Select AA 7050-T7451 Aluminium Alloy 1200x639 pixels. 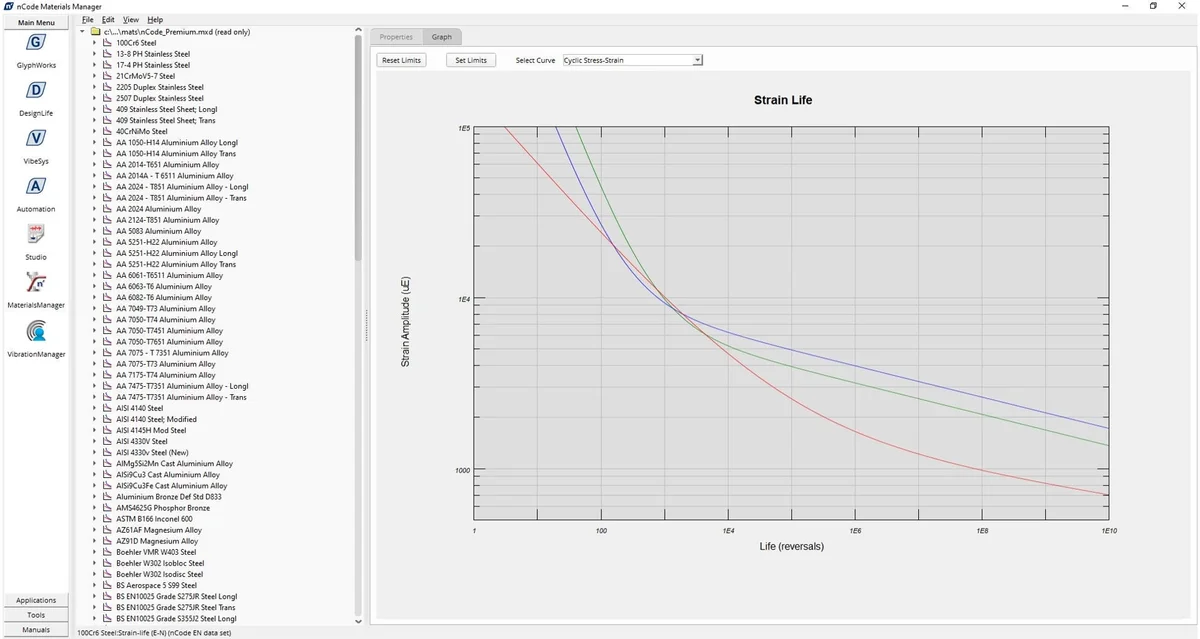click(x=169, y=330)
